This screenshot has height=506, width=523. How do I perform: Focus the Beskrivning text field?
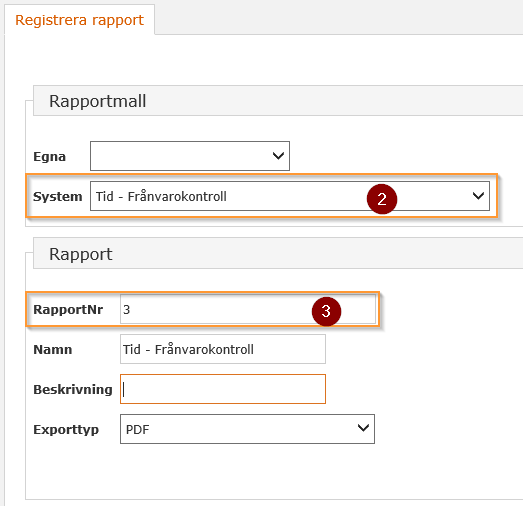click(223, 389)
